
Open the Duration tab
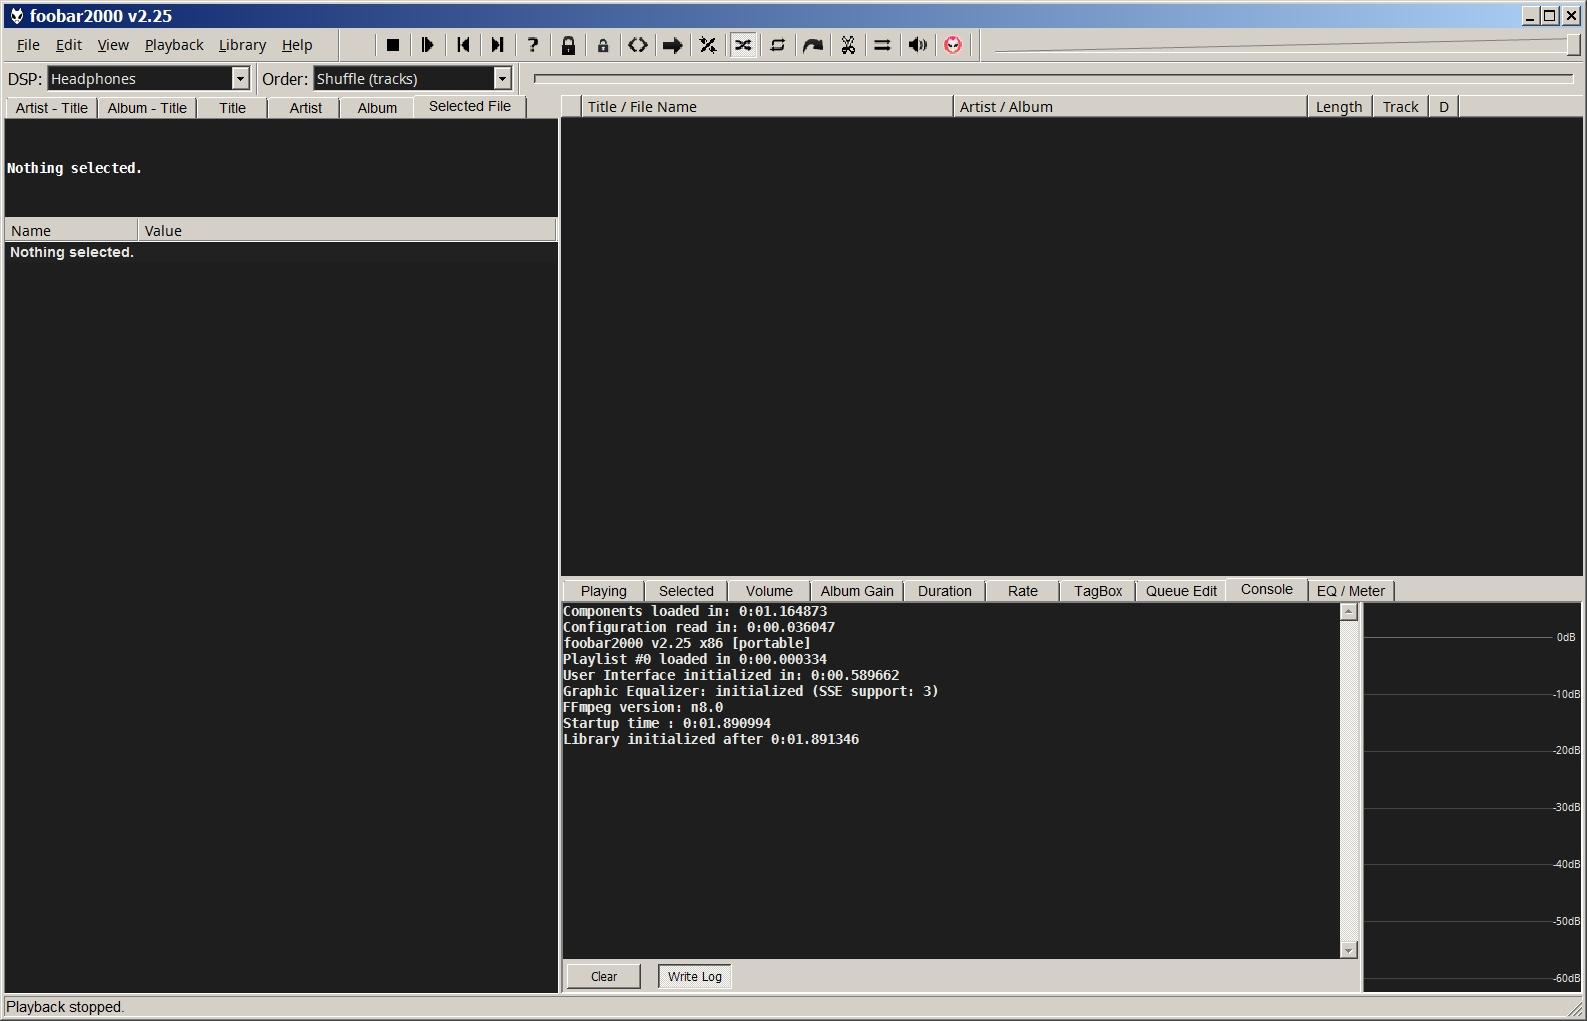[x=945, y=591]
